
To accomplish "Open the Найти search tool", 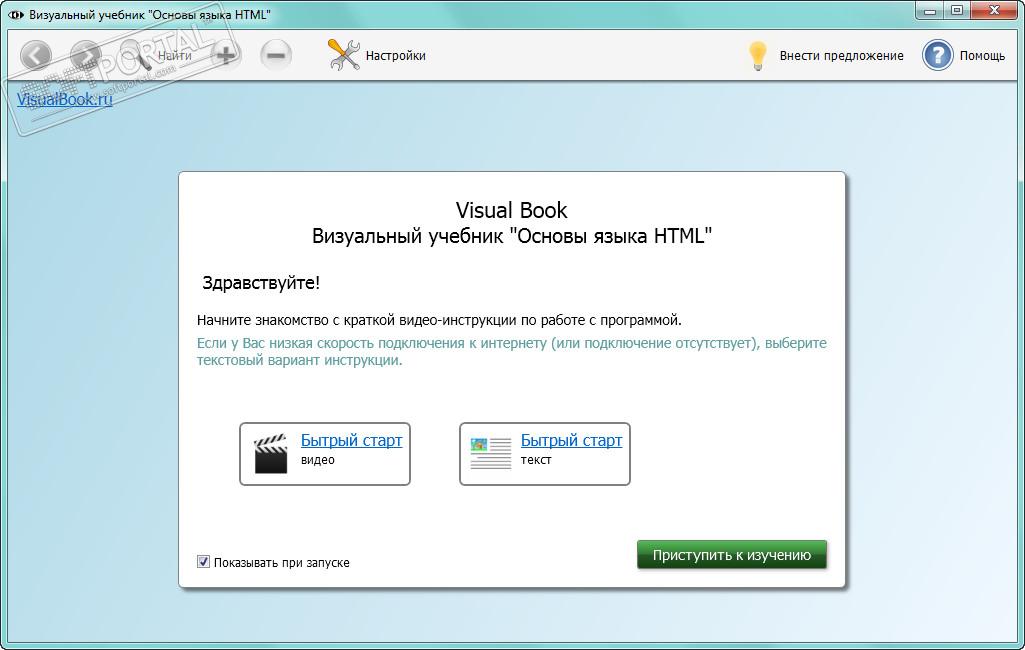I will pyautogui.click(x=157, y=56).
